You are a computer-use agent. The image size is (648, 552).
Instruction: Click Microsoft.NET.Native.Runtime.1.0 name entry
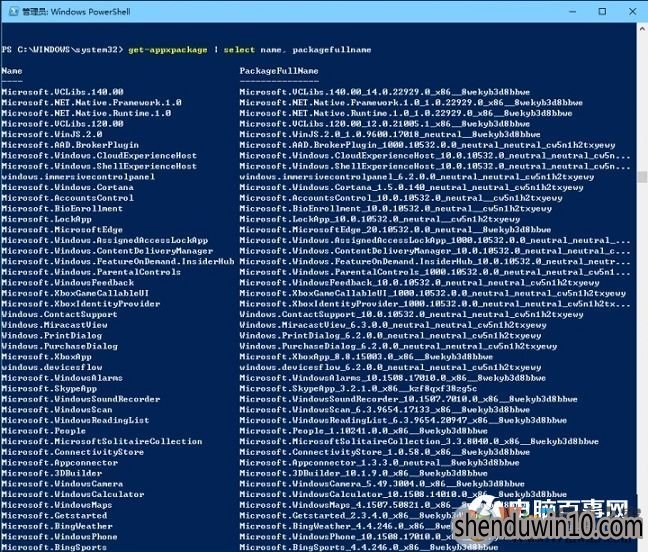pyautogui.click(x=86, y=113)
